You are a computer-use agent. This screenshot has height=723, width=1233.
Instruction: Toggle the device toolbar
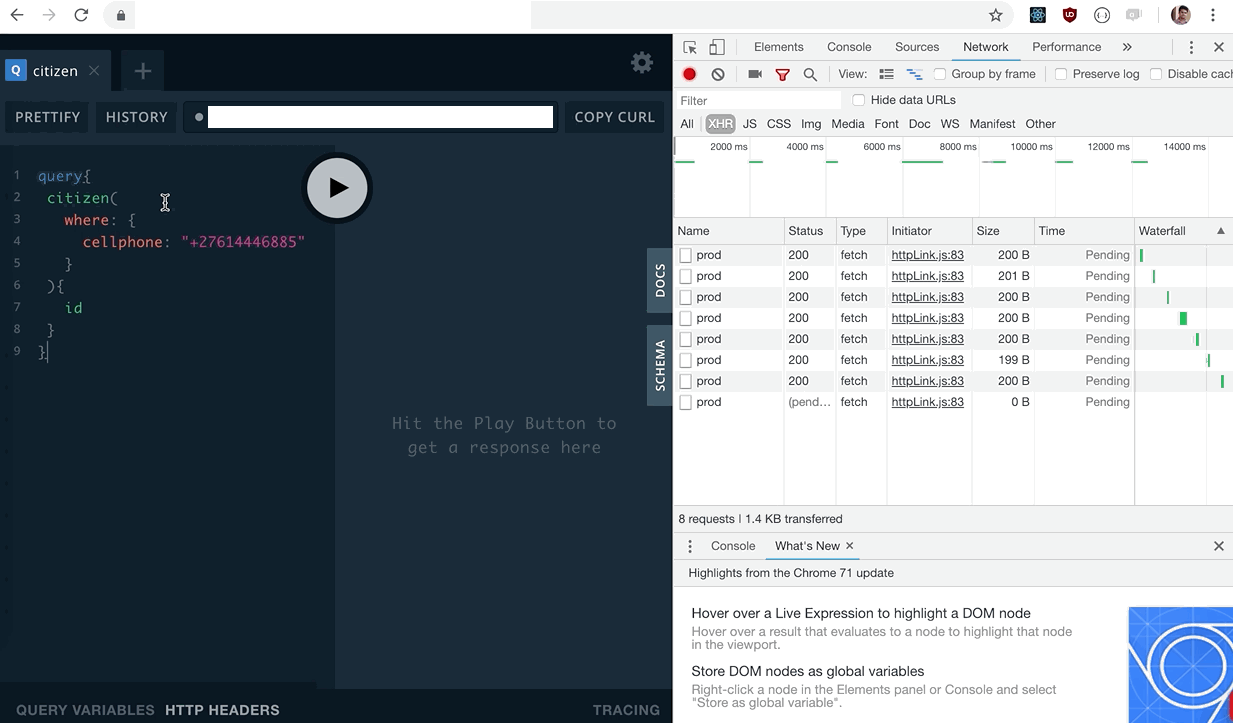pyautogui.click(x=716, y=46)
